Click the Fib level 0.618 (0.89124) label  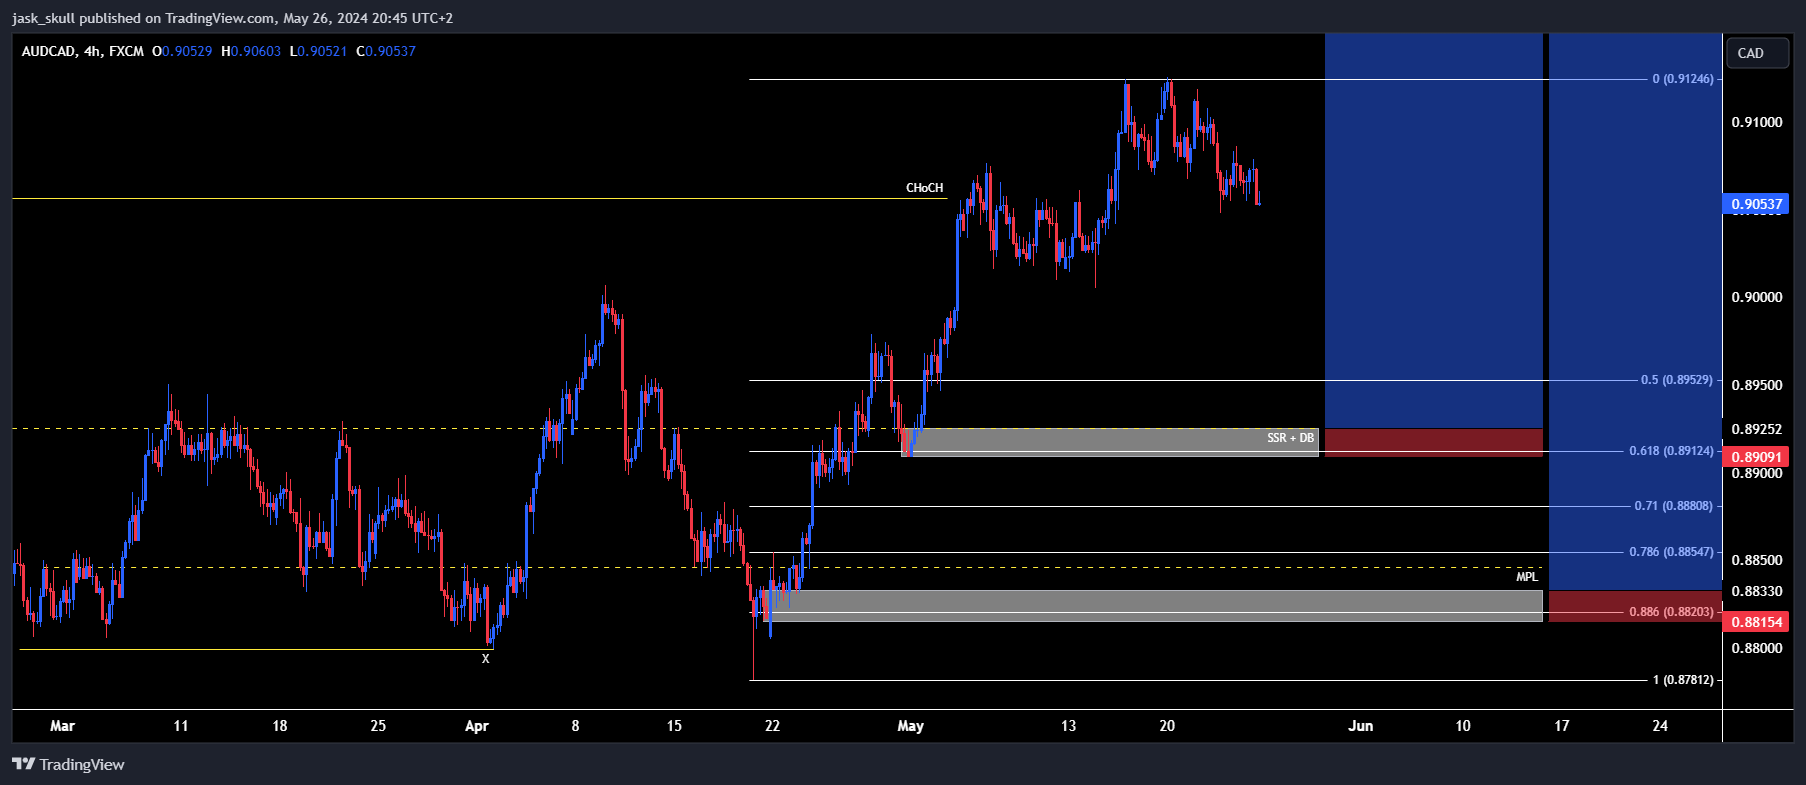[x=1671, y=451]
